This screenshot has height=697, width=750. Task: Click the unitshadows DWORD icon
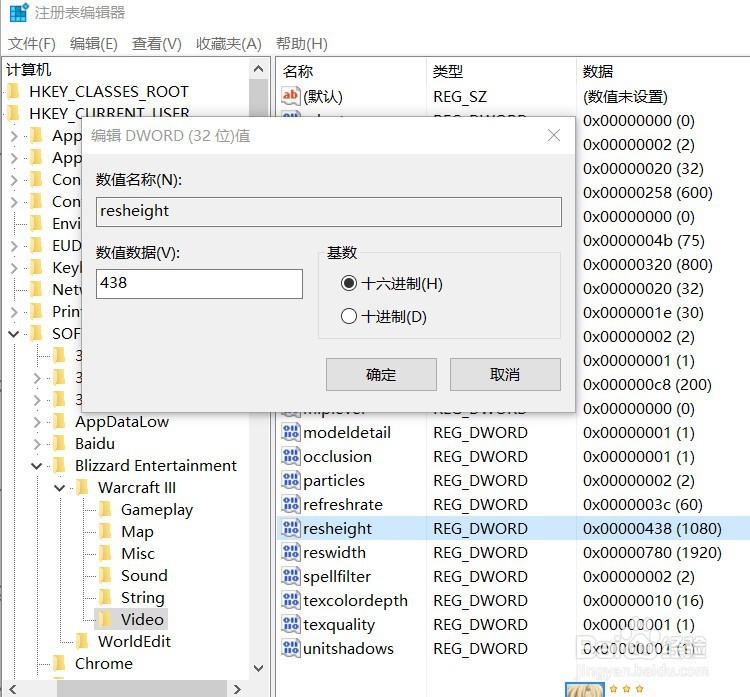pyautogui.click(x=290, y=648)
